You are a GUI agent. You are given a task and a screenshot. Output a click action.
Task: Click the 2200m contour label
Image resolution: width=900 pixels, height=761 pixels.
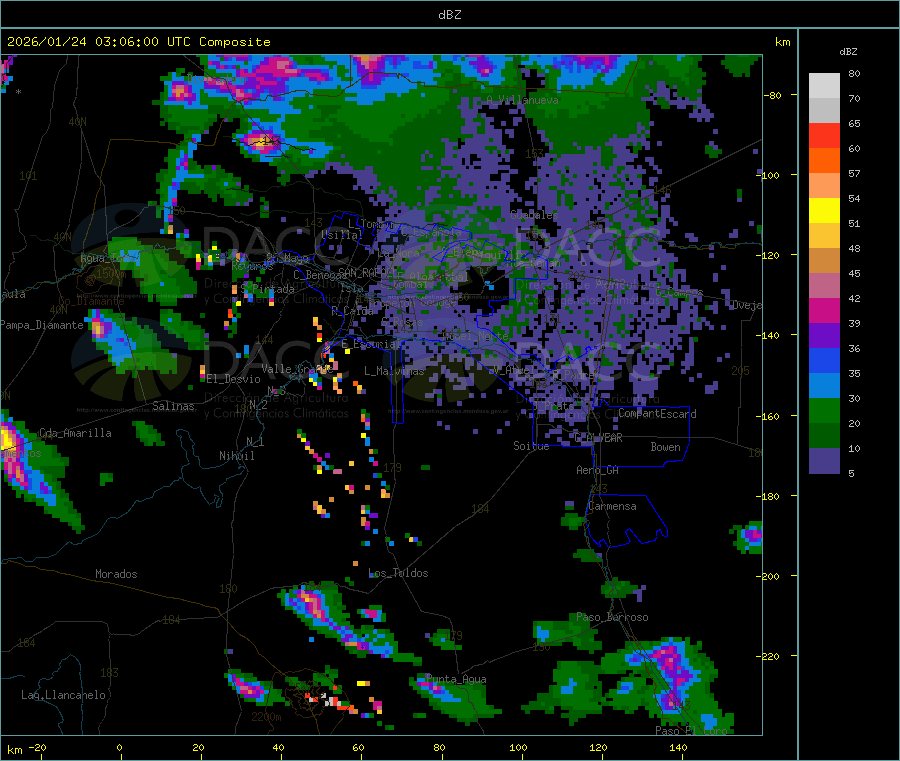click(266, 717)
